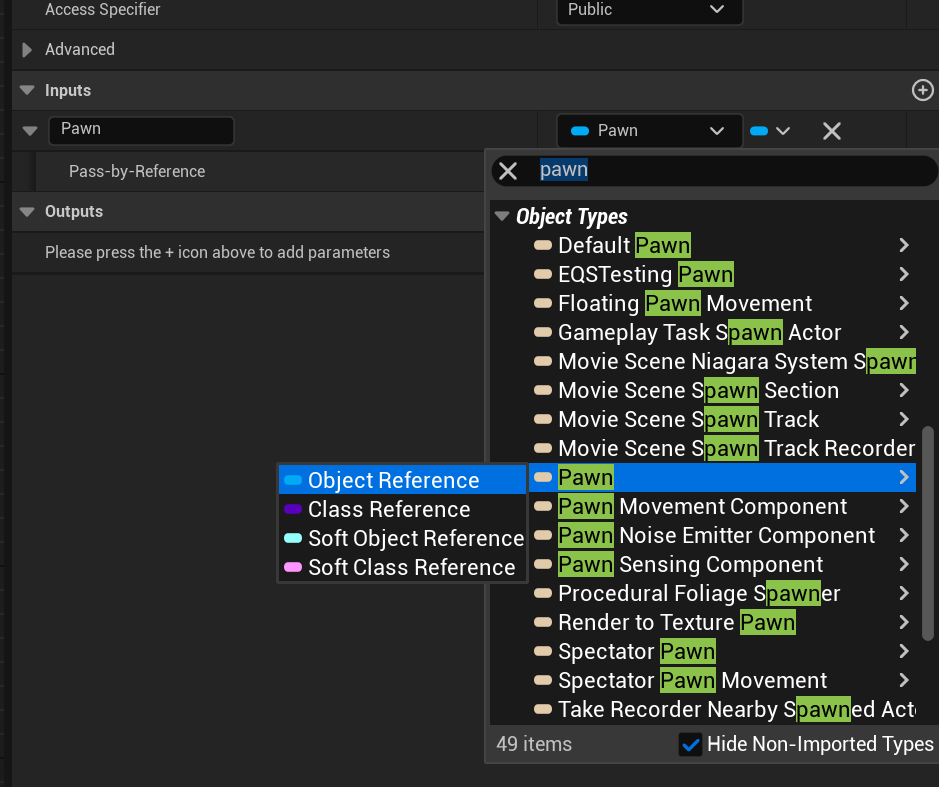
Task: Remove the Pawn input parameter
Action: tap(831, 131)
